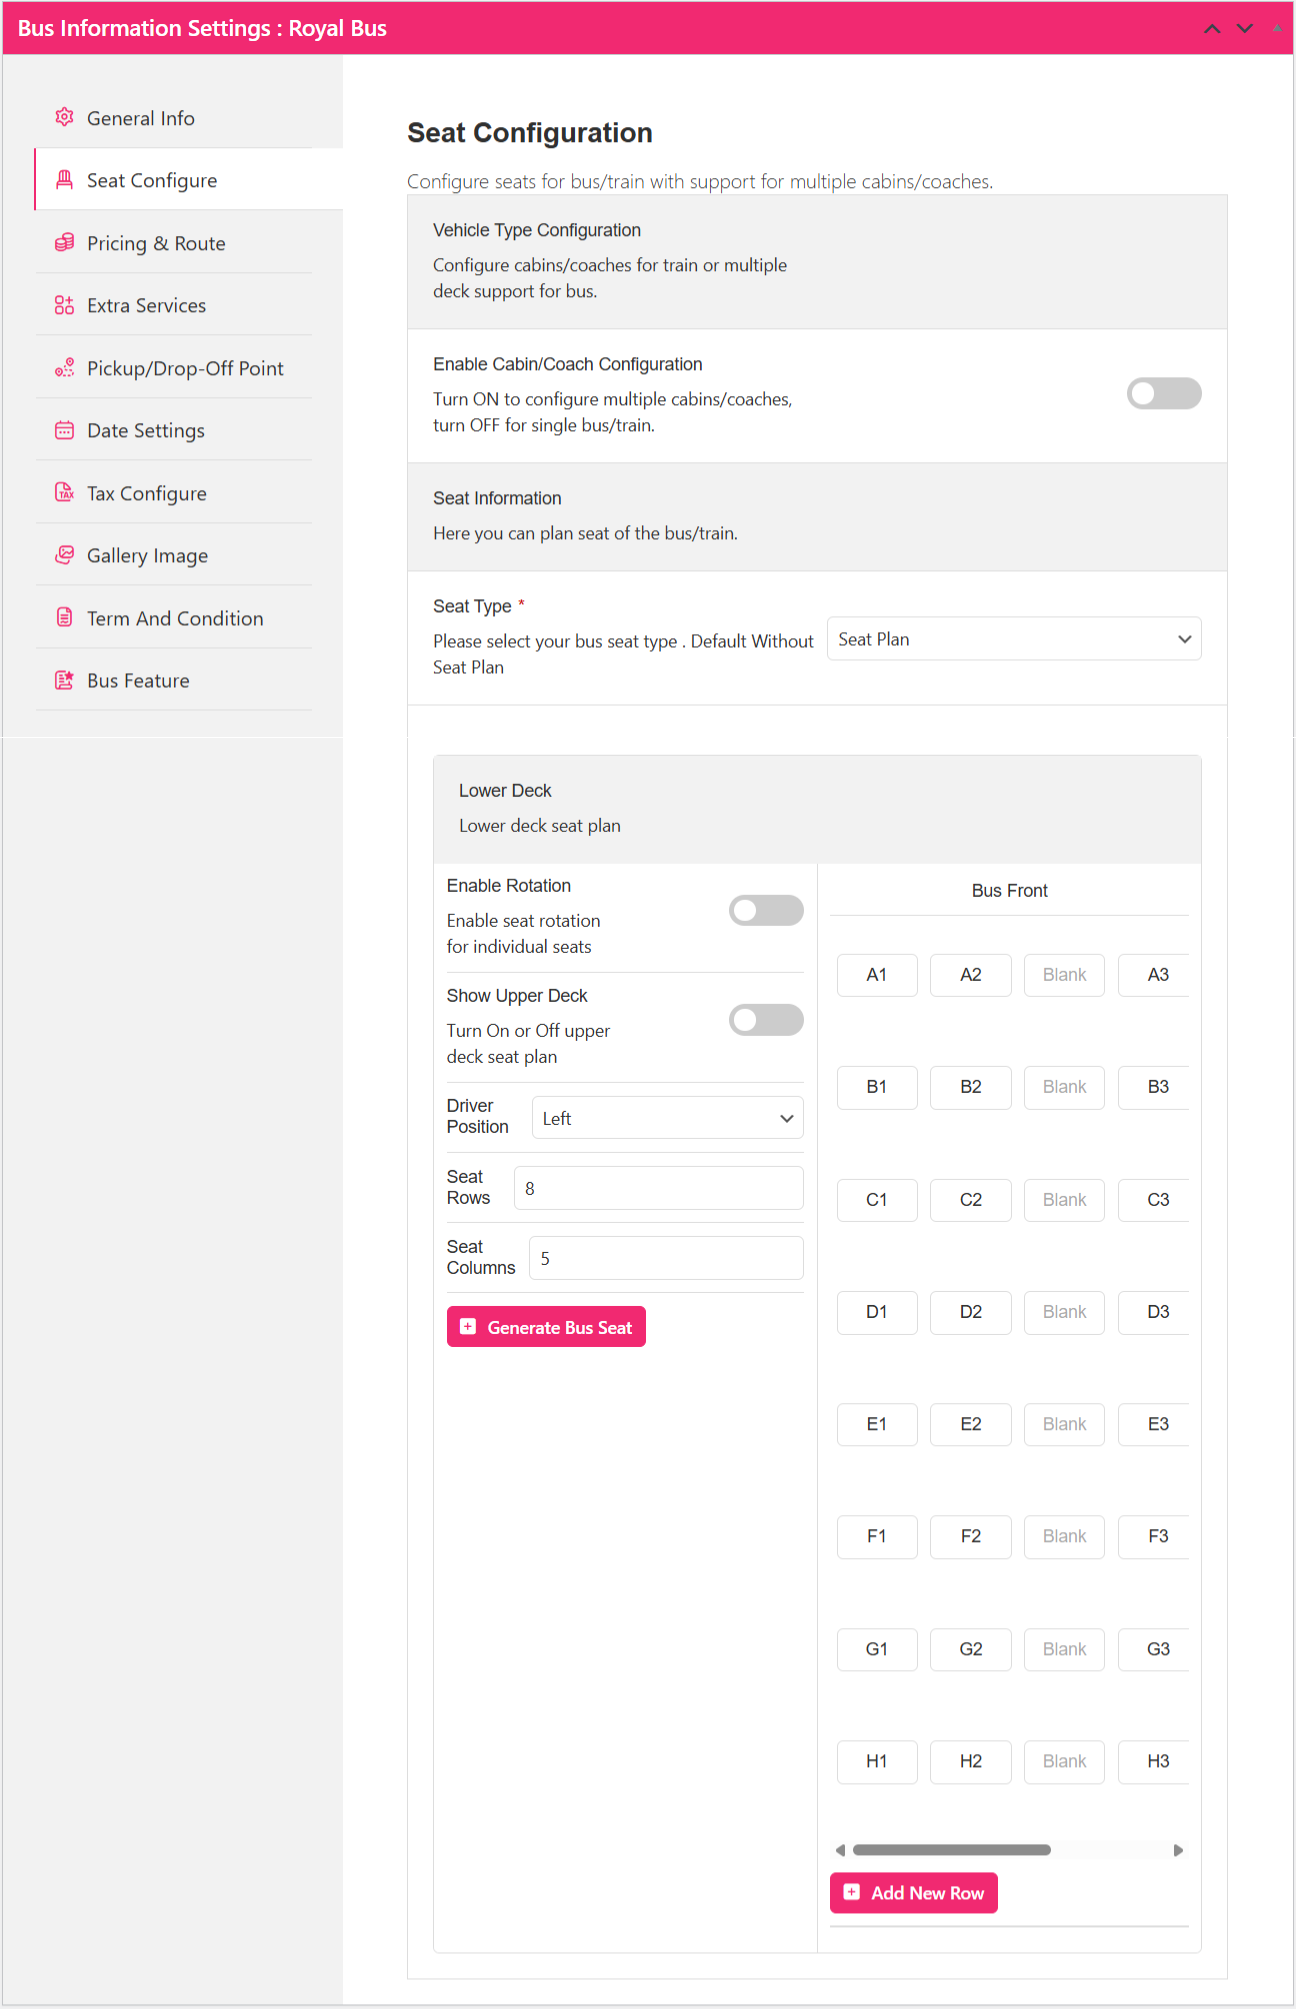1296x2009 pixels.
Task: Click the Seat Rows input field
Action: pos(658,1188)
